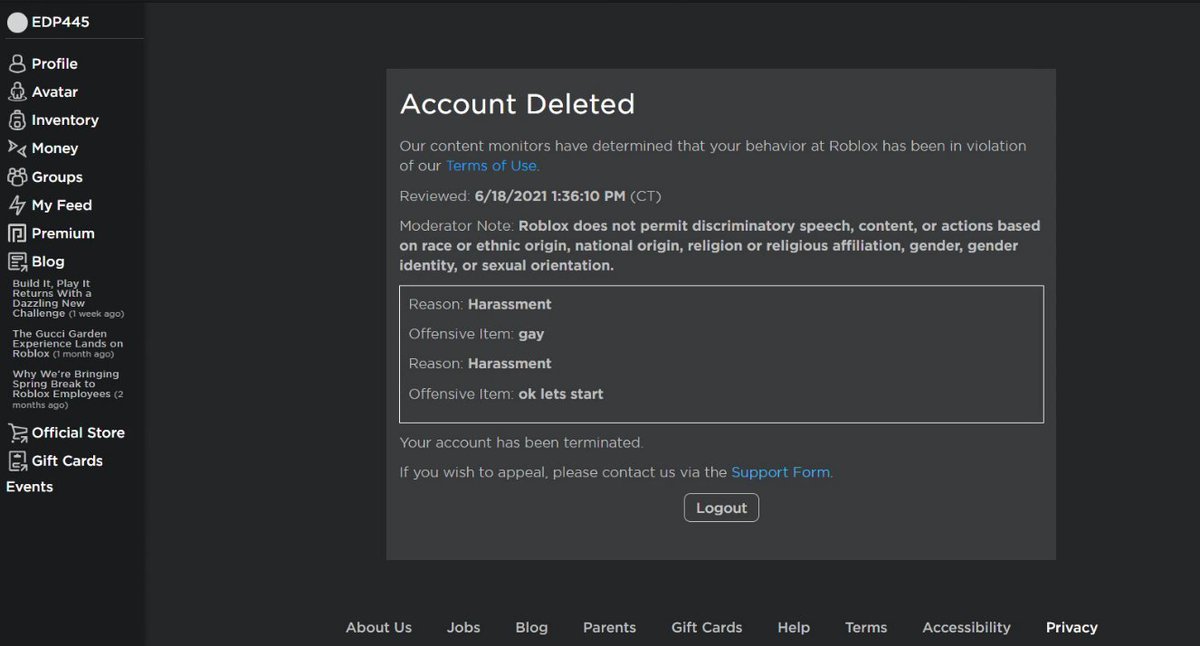Open Jobs footer link
This screenshot has width=1200, height=646.
pyautogui.click(x=463, y=628)
